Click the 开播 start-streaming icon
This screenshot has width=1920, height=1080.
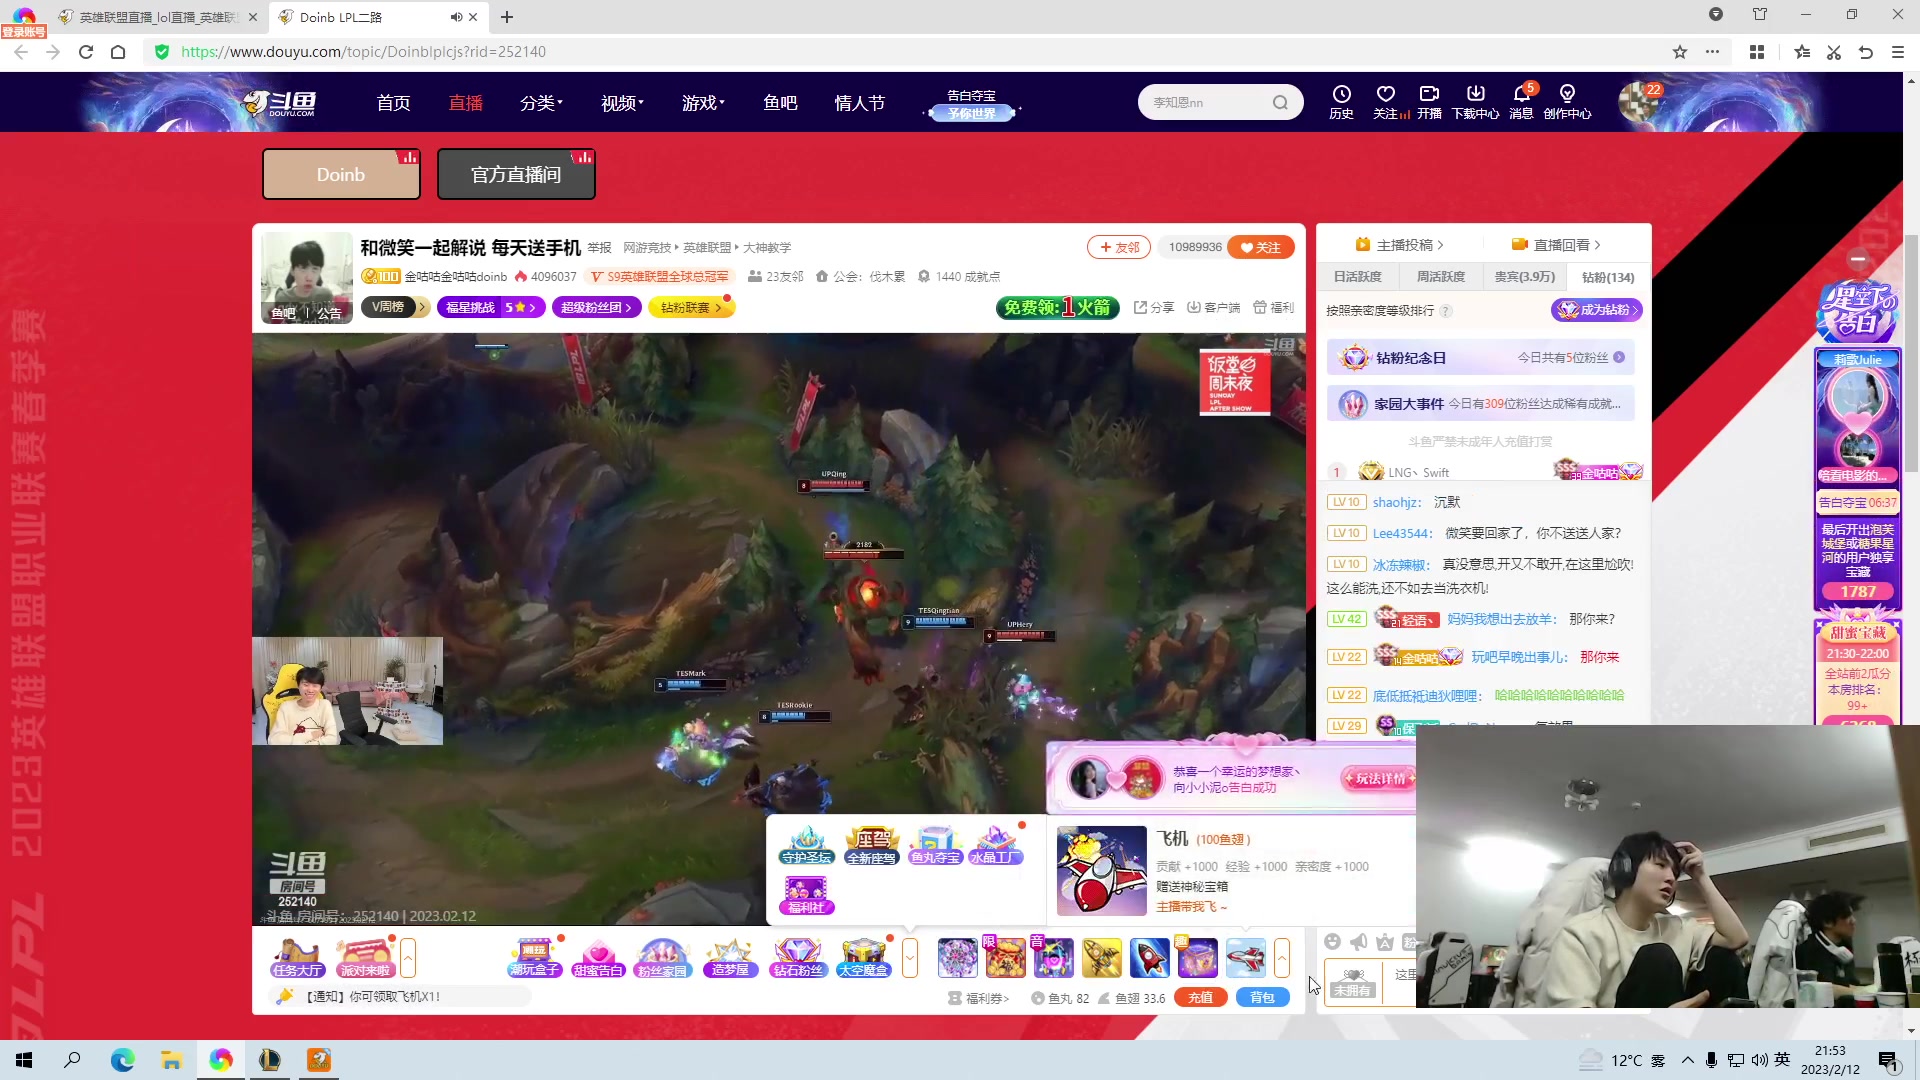coord(1429,101)
